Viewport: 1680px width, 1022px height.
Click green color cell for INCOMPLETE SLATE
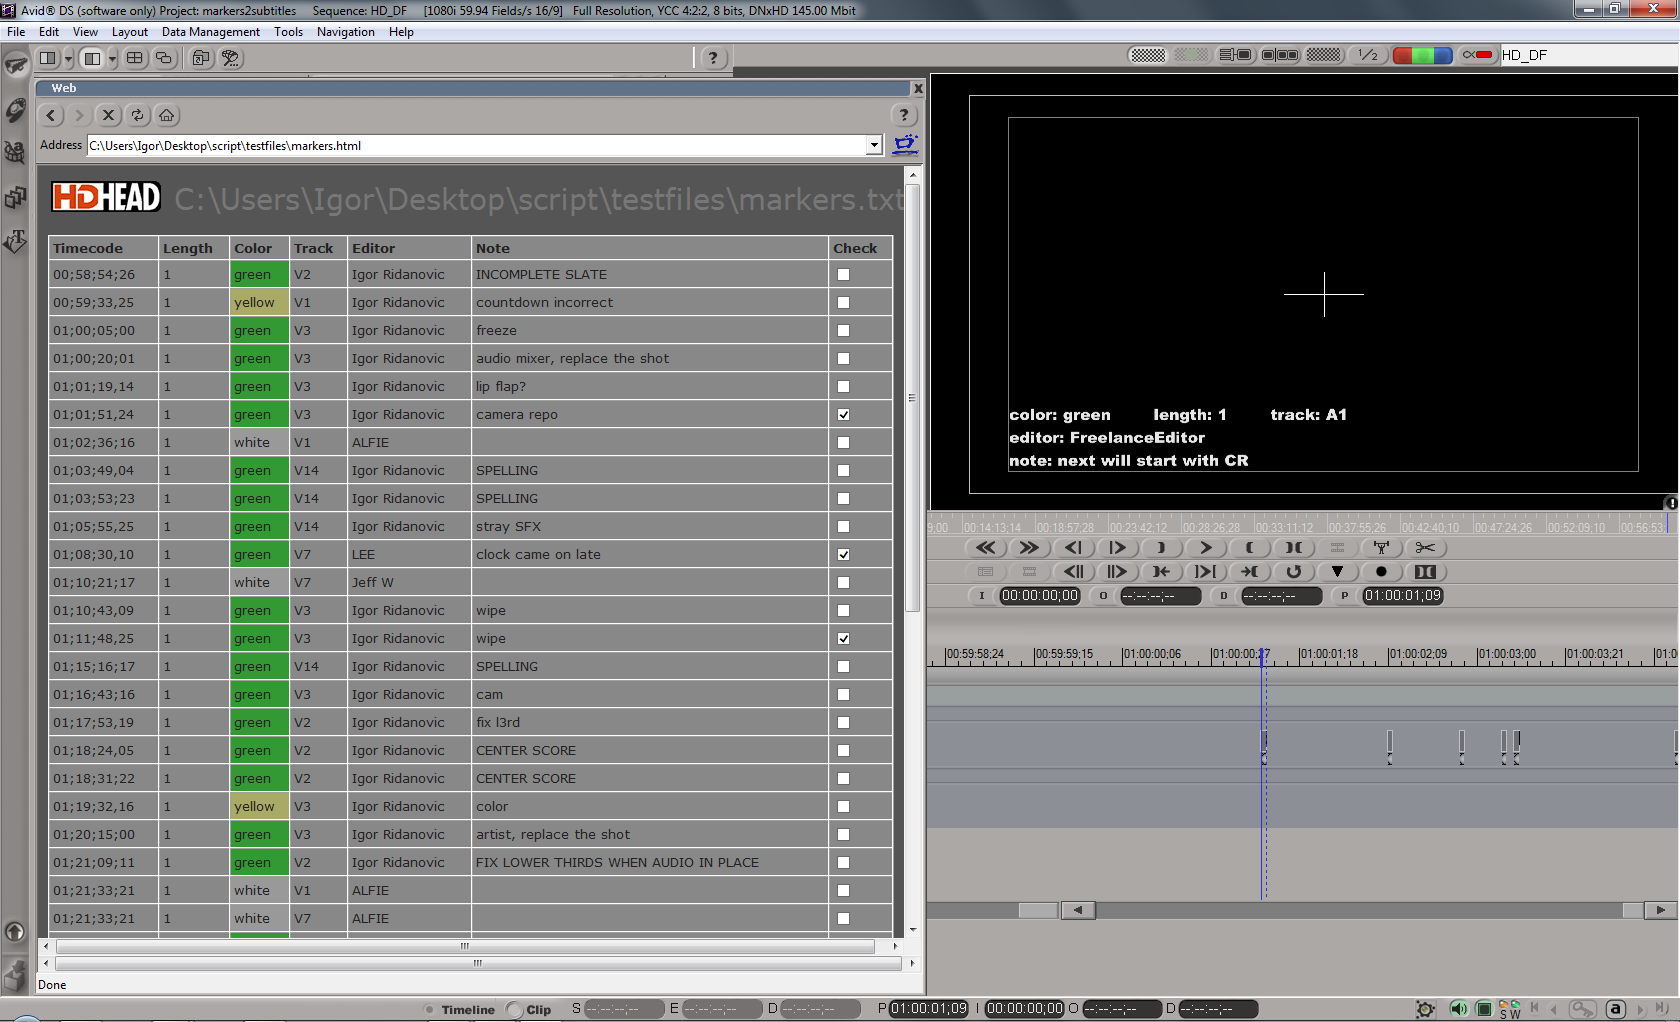coord(259,274)
